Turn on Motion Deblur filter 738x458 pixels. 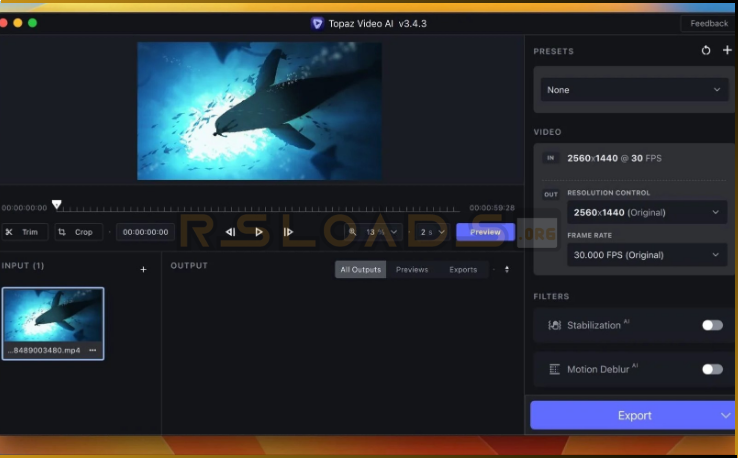point(712,369)
